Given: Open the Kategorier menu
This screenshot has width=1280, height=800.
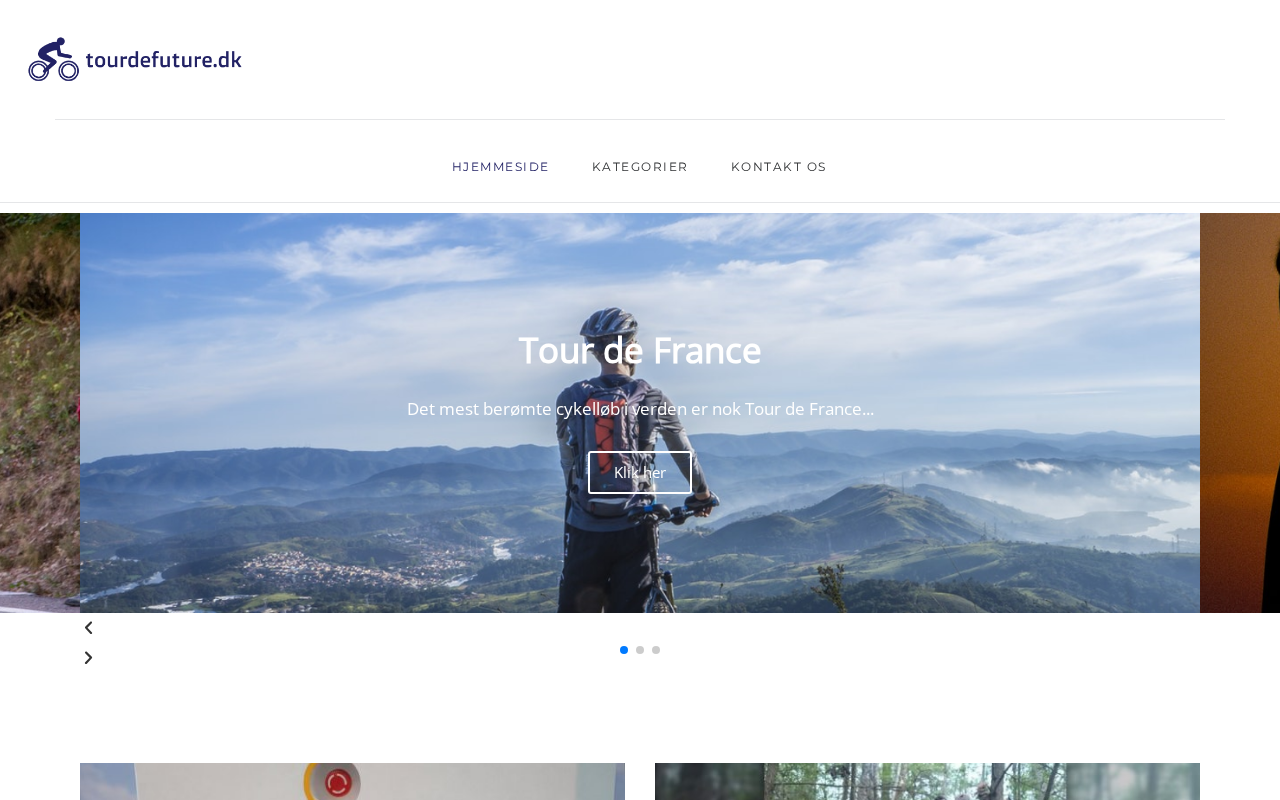Looking at the screenshot, I should click(640, 167).
